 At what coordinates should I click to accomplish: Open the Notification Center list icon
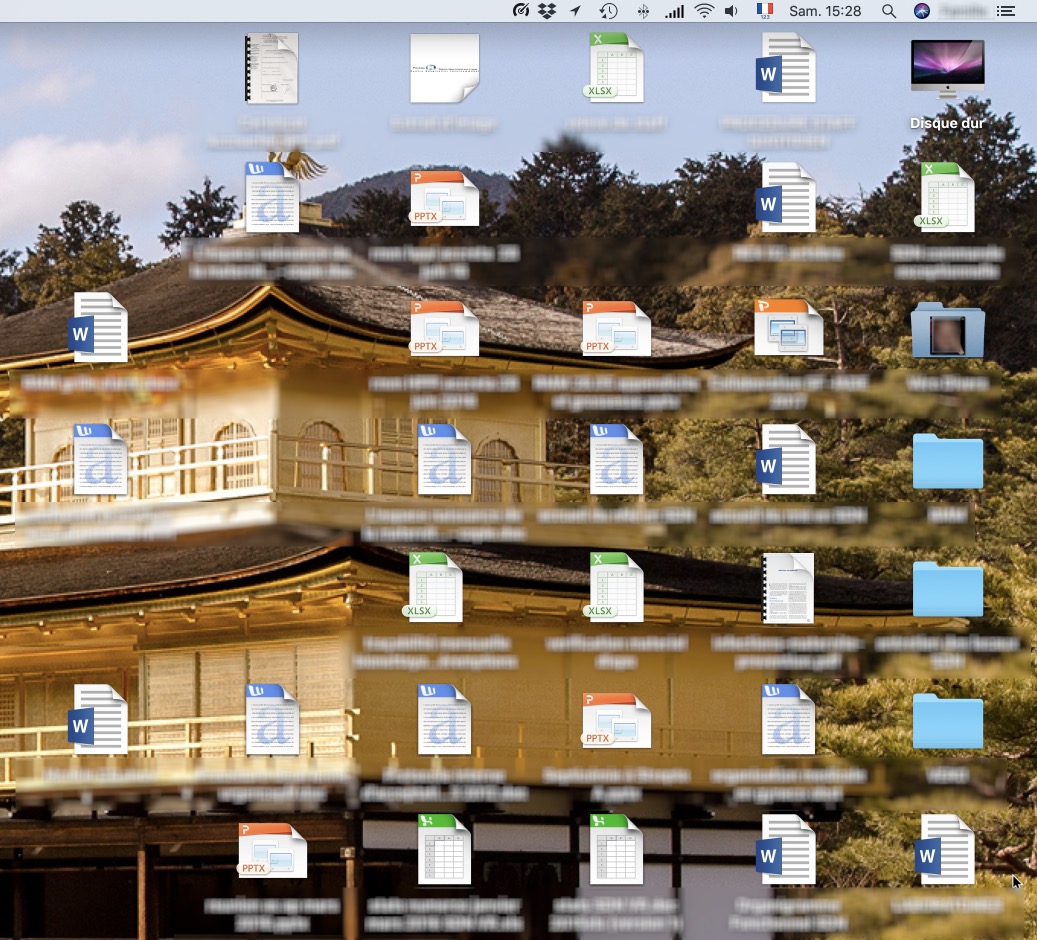[1006, 11]
